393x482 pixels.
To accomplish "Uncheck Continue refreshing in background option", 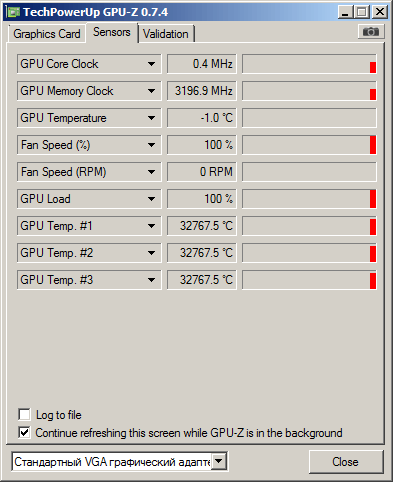I will click(24, 433).
